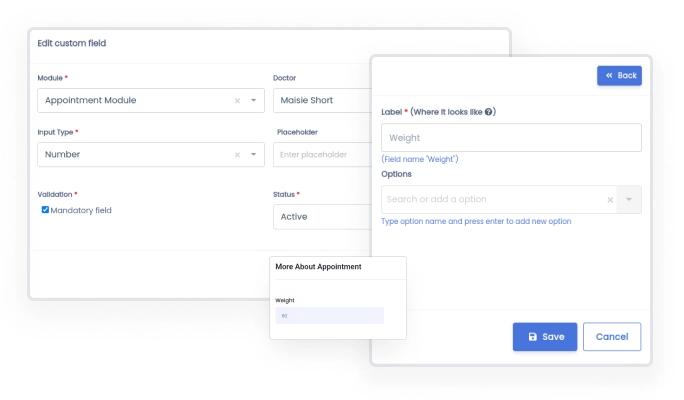Click the Label input with Weight
684x400 pixels.
tap(511, 137)
